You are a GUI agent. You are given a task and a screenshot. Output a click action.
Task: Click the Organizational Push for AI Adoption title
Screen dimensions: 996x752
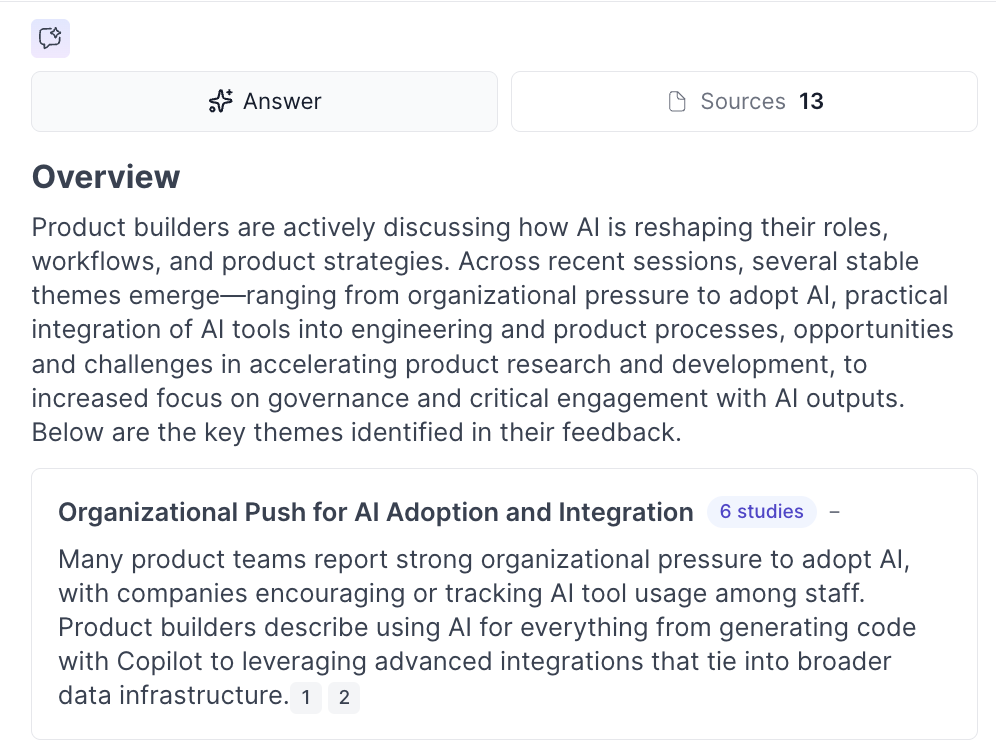(375, 513)
